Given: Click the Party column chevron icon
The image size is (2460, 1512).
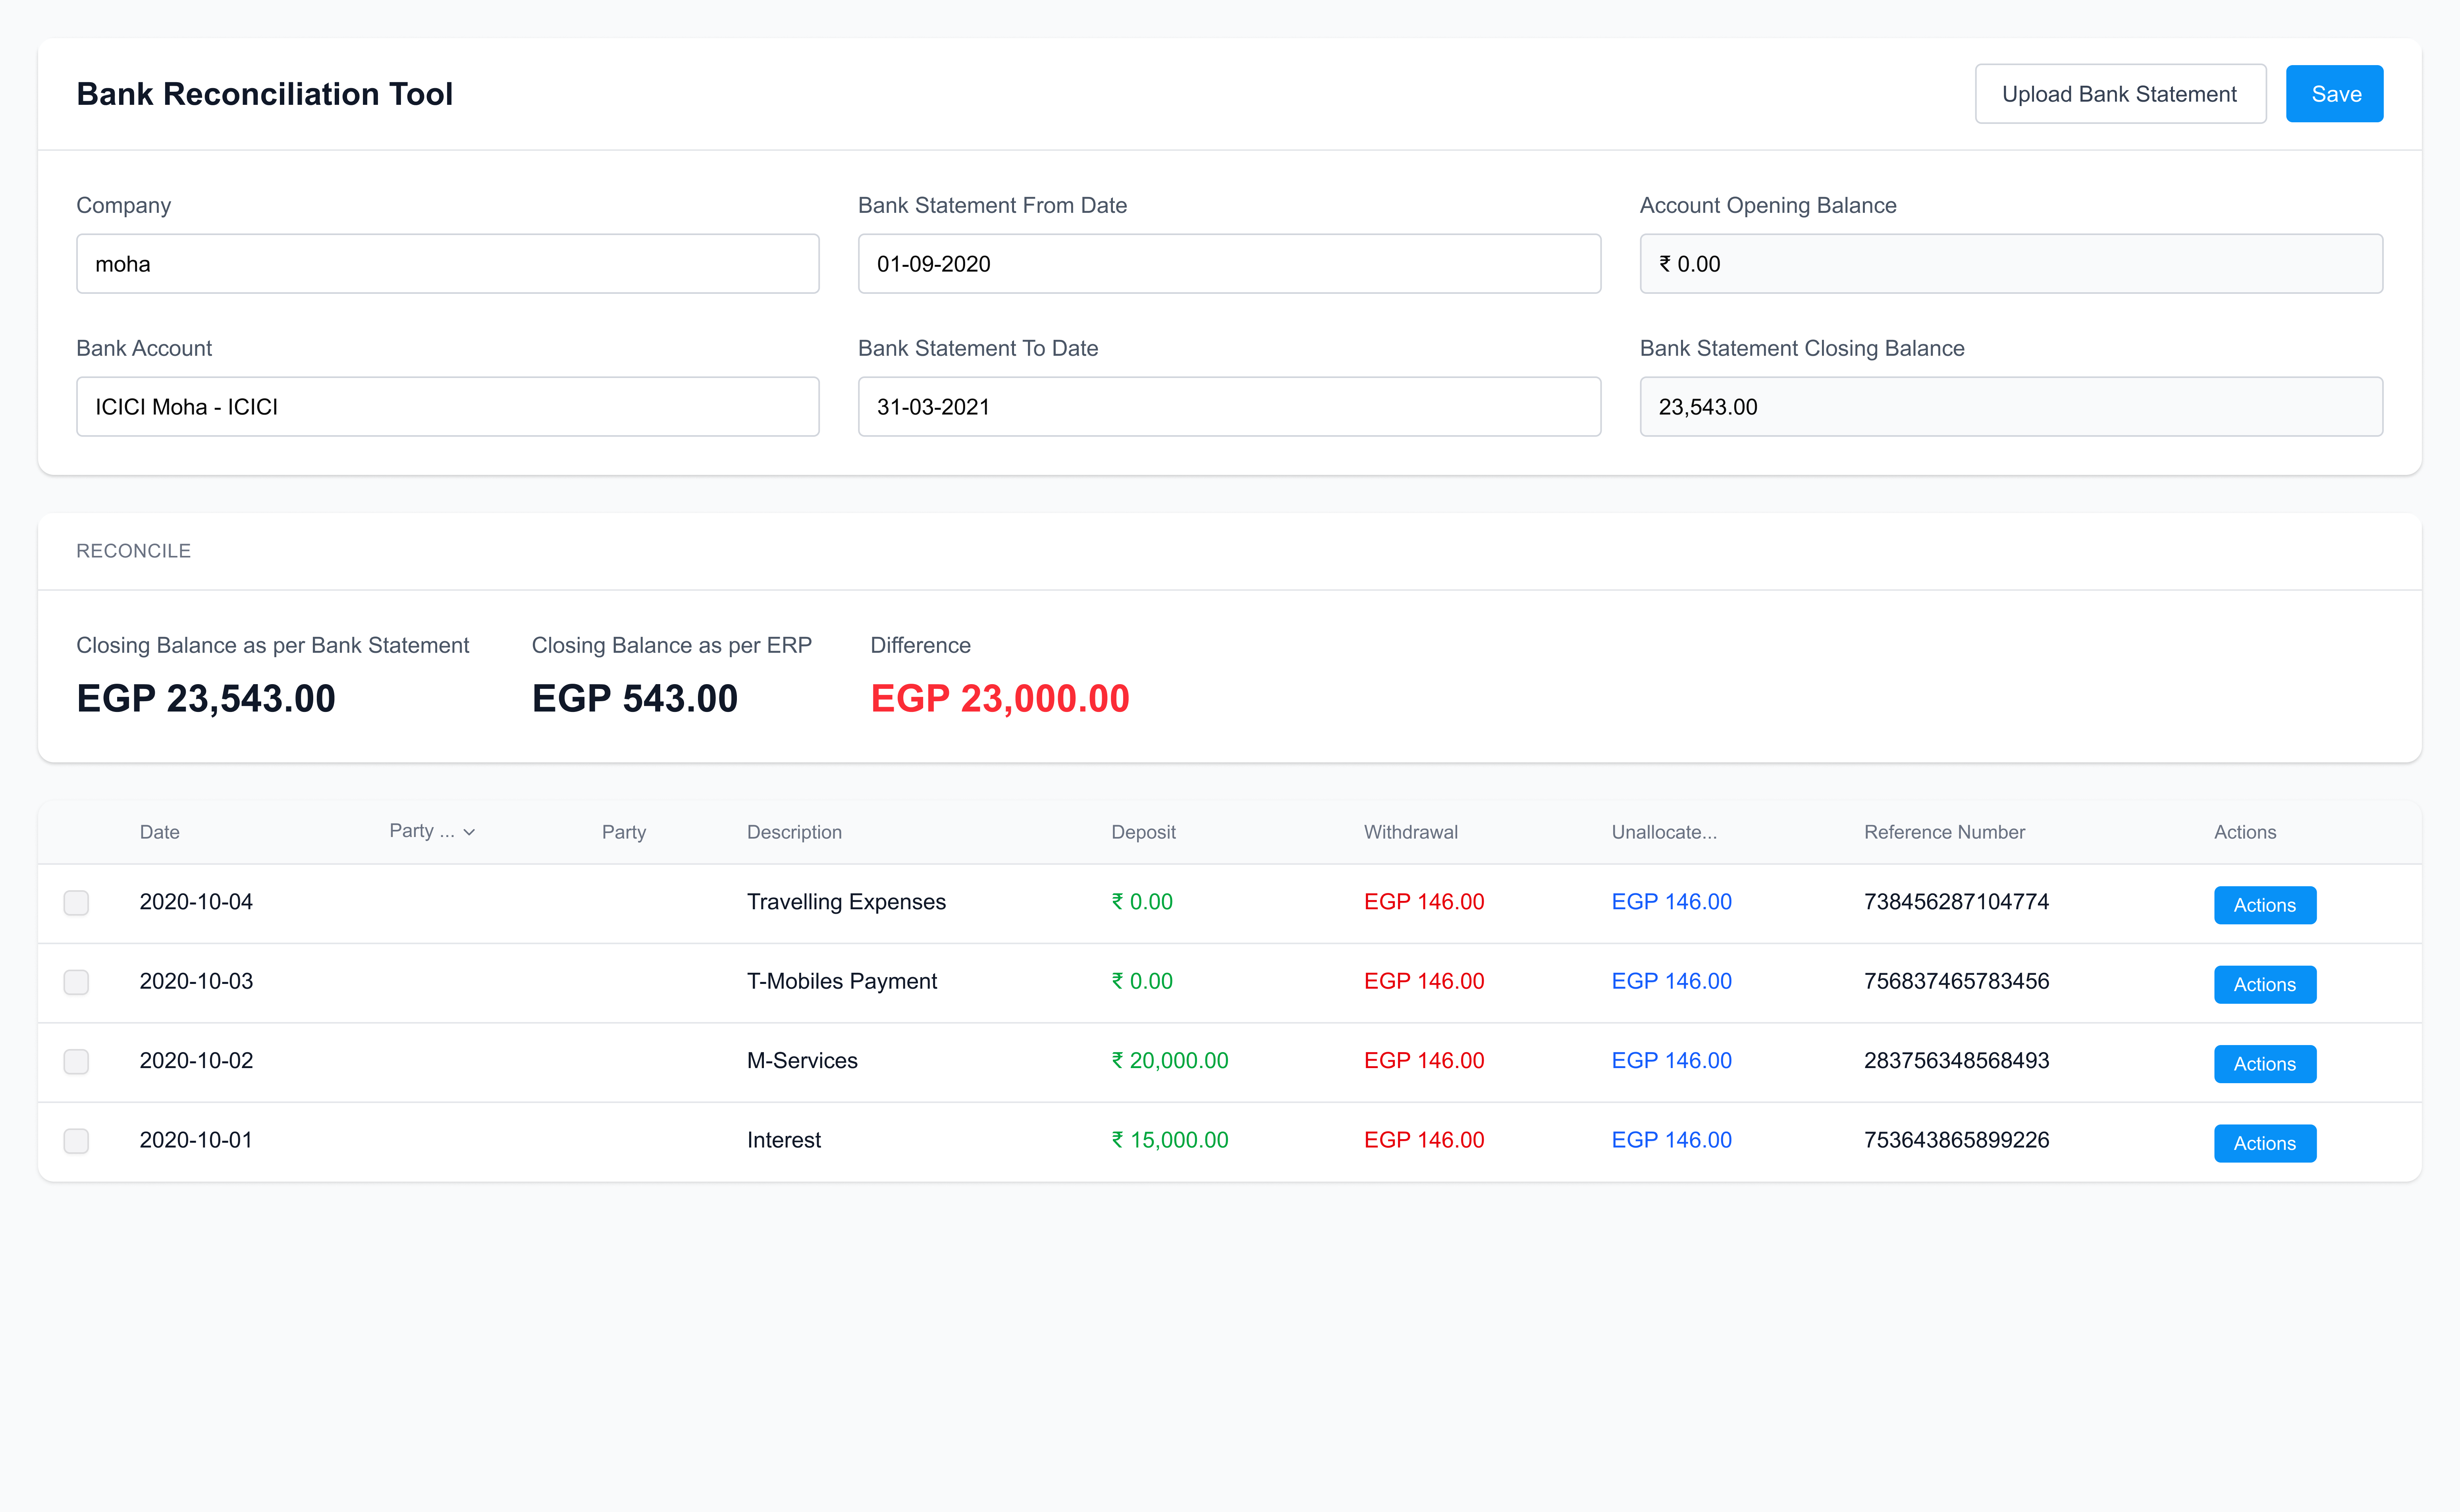Looking at the screenshot, I should tap(469, 832).
